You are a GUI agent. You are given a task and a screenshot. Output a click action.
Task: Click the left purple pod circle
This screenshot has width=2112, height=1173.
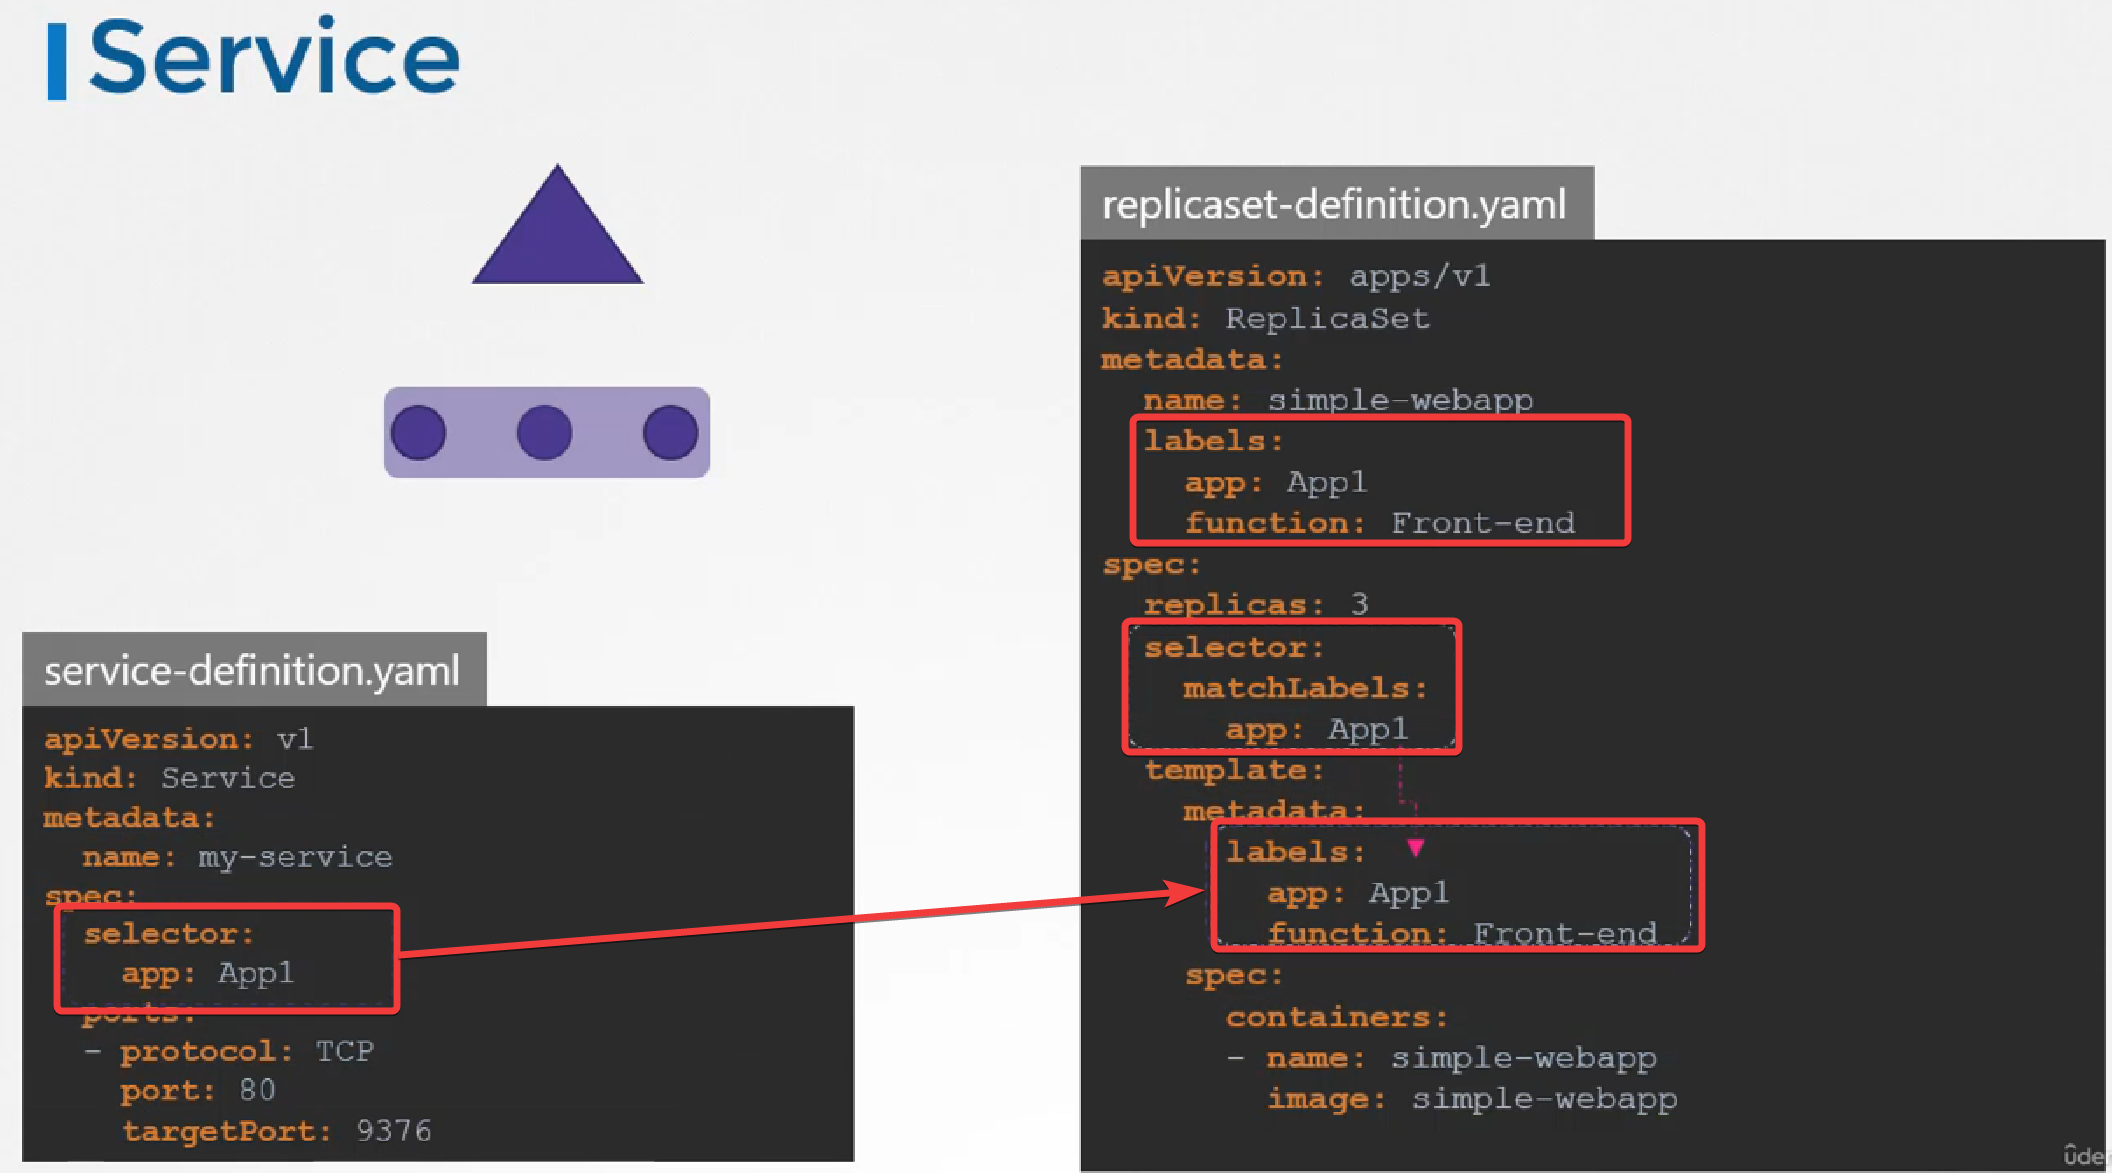point(418,433)
